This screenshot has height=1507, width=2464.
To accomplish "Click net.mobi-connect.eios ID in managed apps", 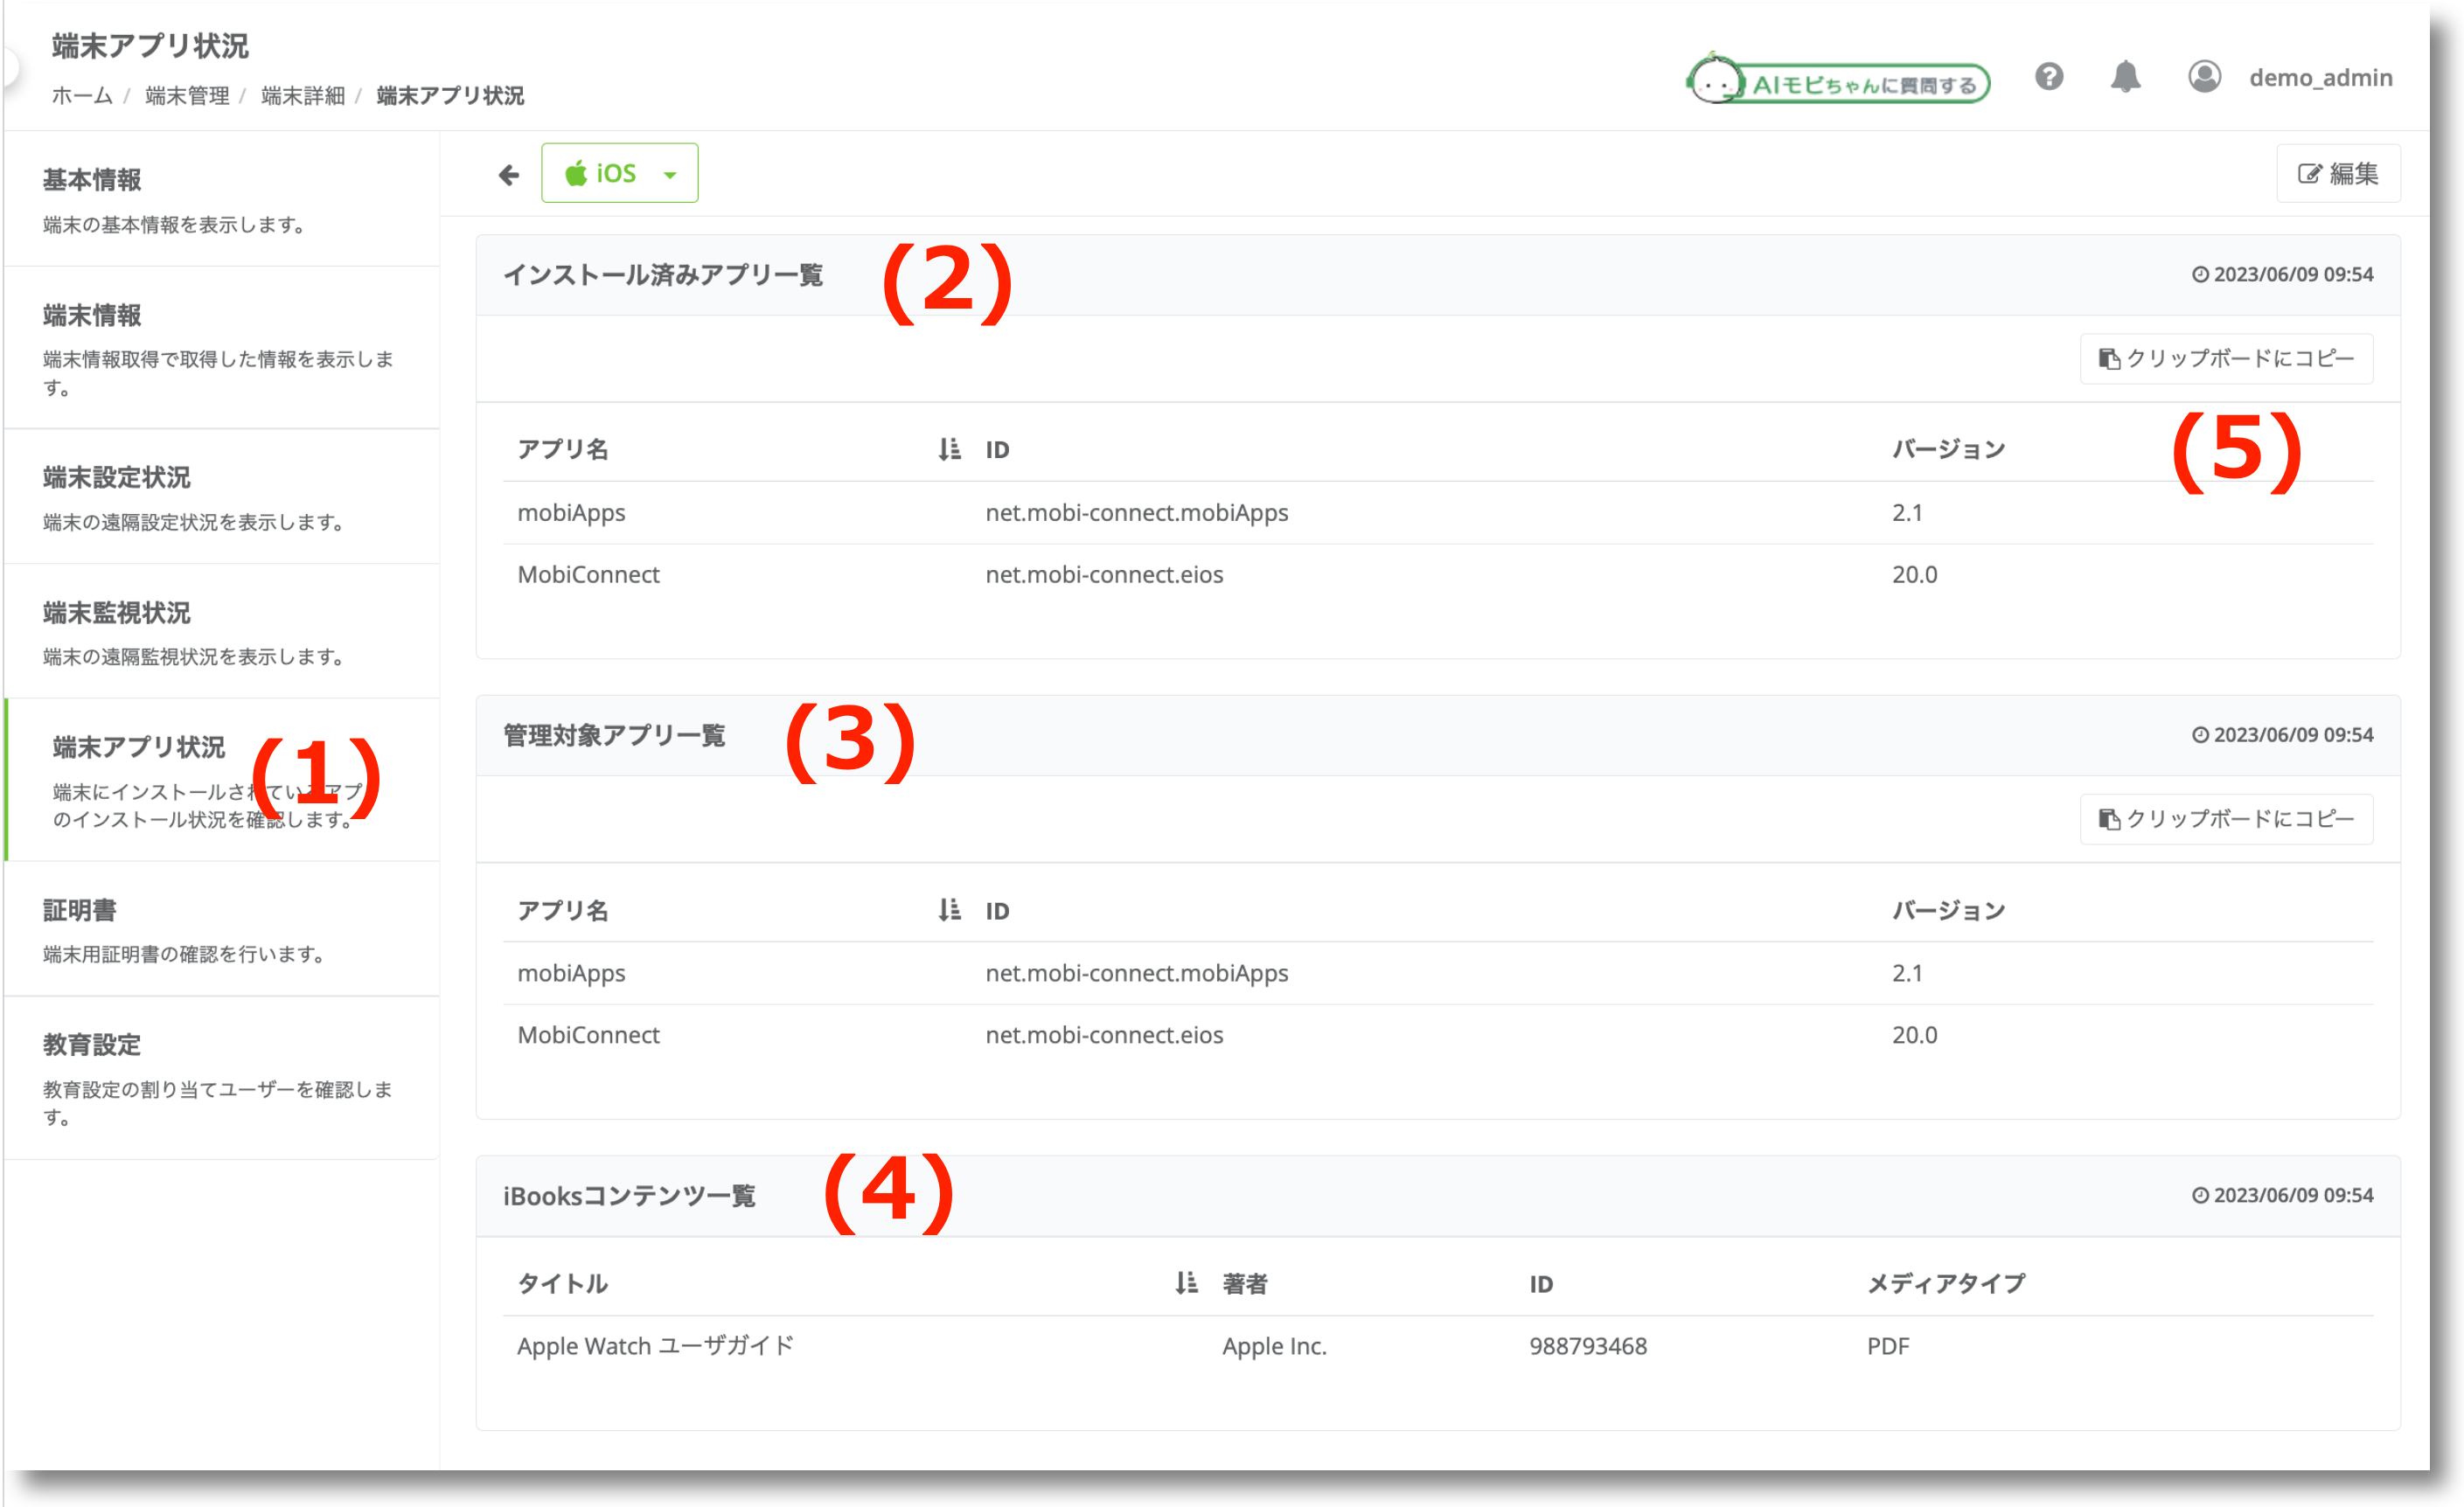I will pos(1104,1035).
